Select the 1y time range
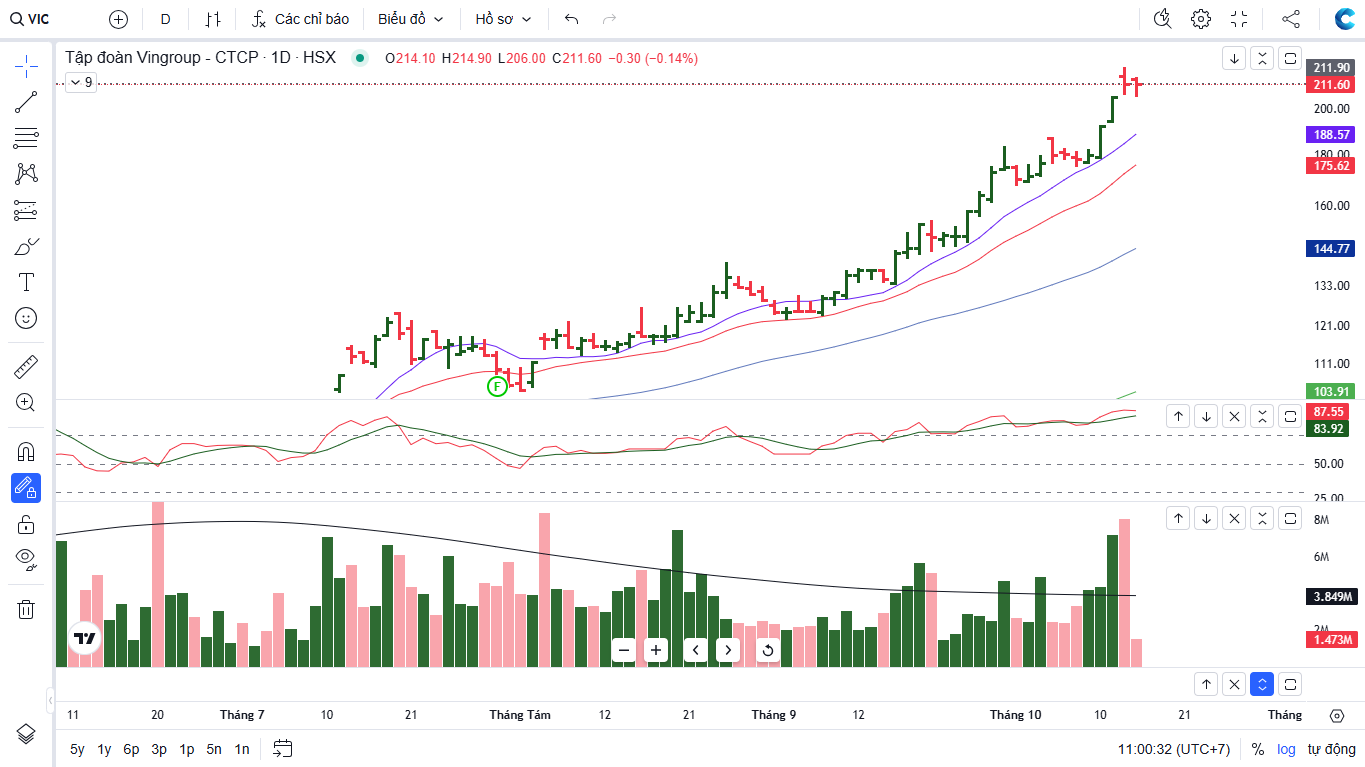The width and height of the screenshot is (1365, 767). pos(104,749)
